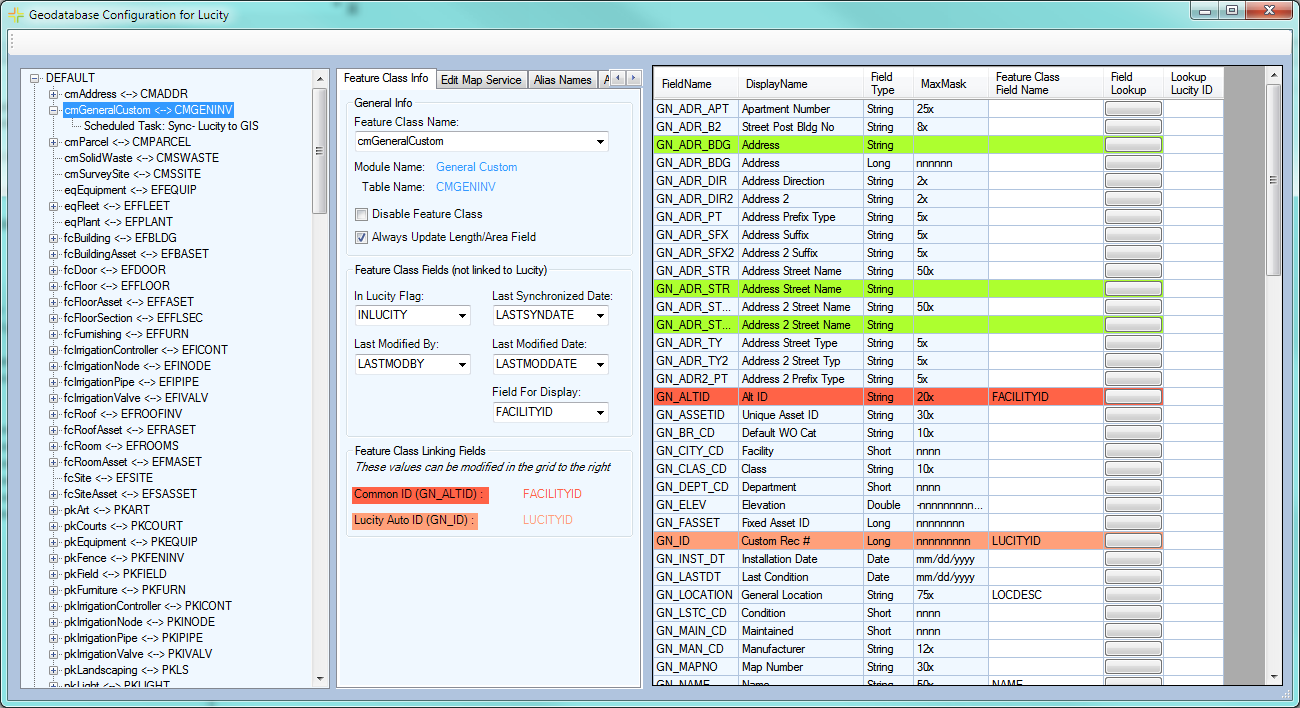Sort grid by DisplayName column header
This screenshot has height=708, width=1300.
click(x=801, y=84)
